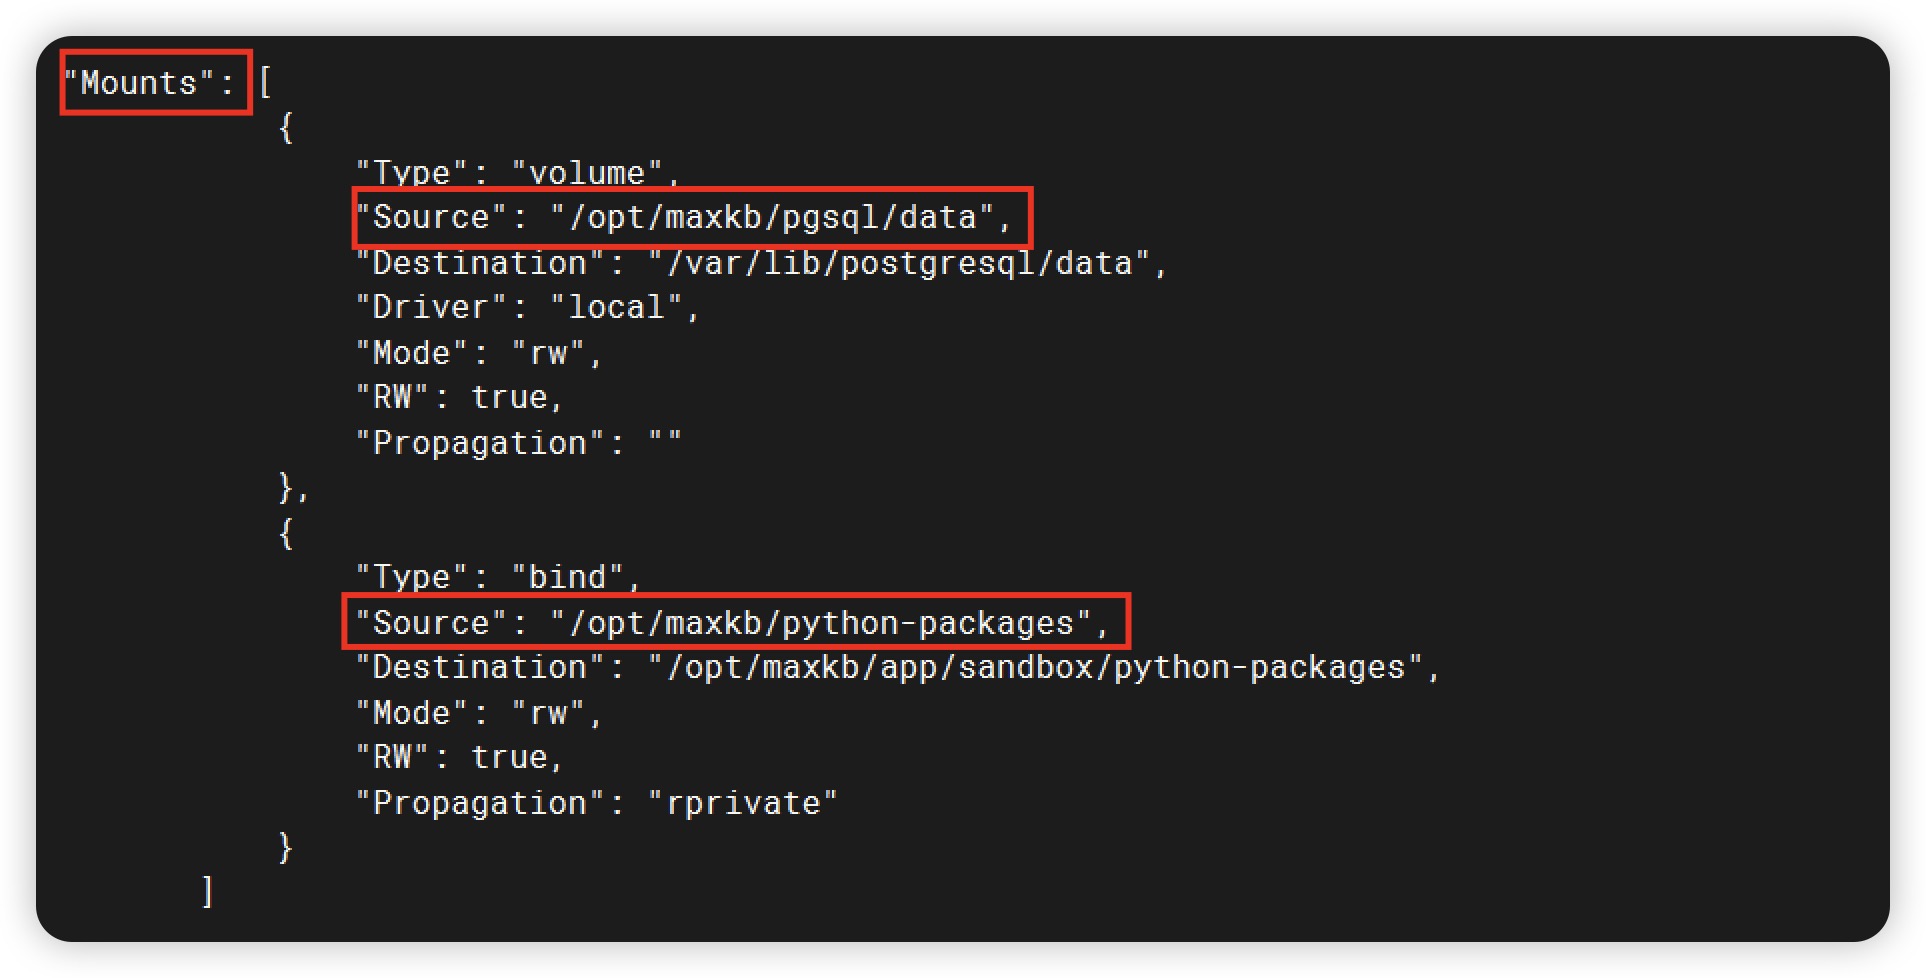Click the closing square bracket
The height and width of the screenshot is (978, 1926).
(207, 891)
